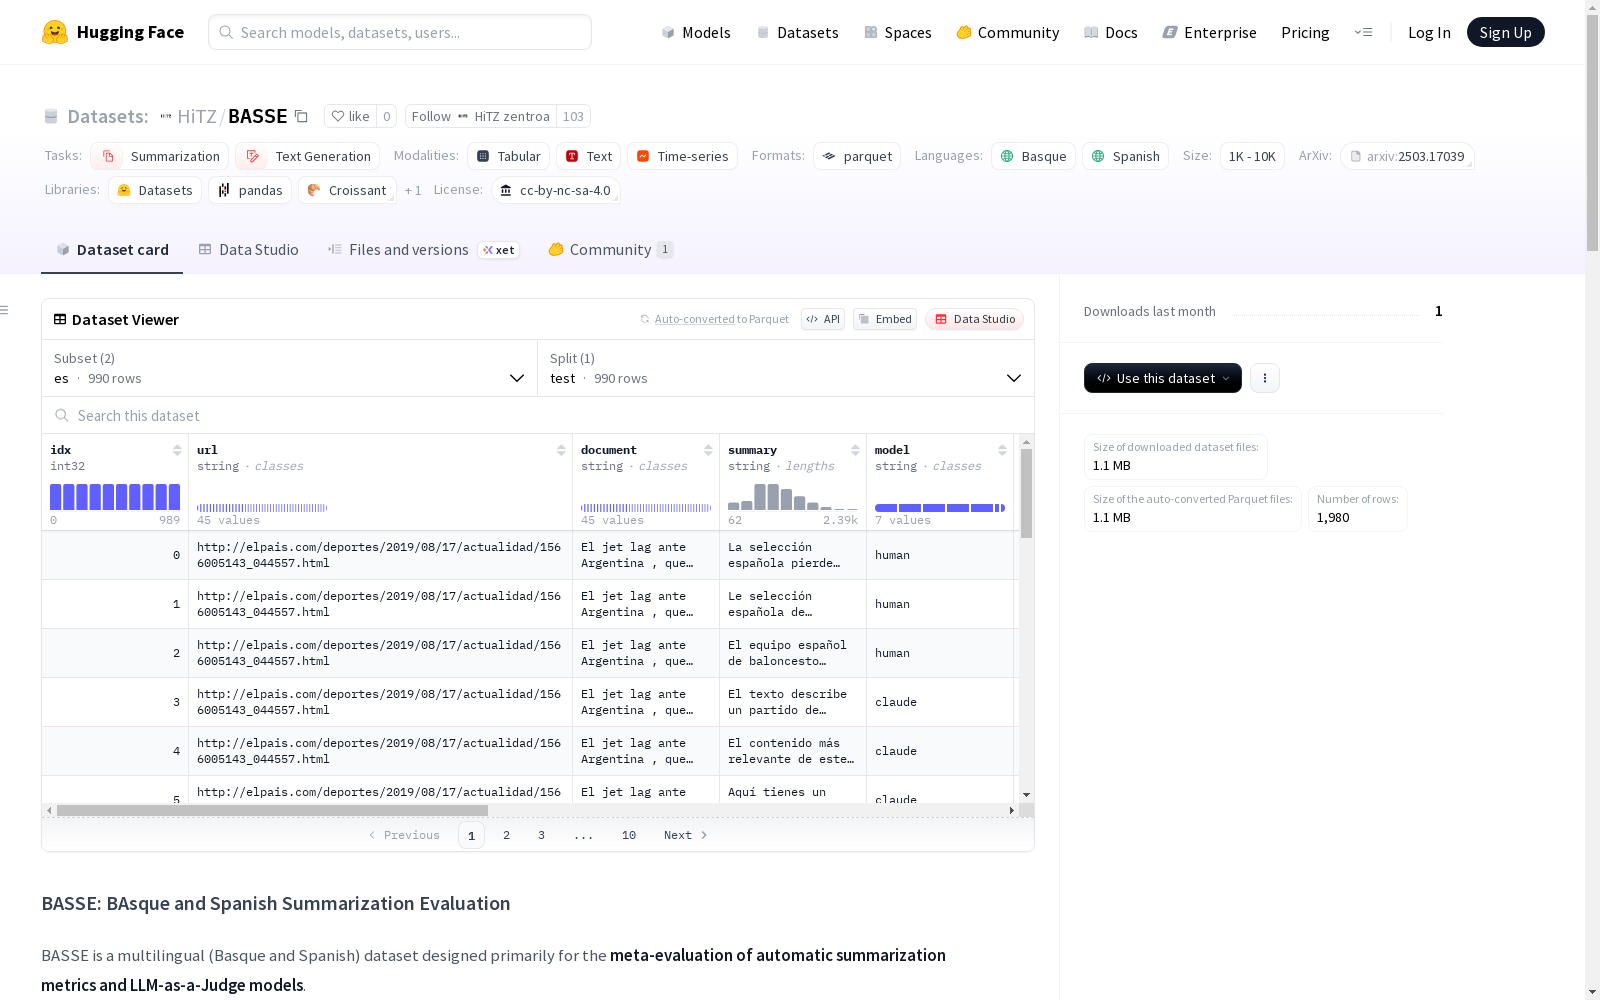Show the +1 more libraries

[x=413, y=190]
